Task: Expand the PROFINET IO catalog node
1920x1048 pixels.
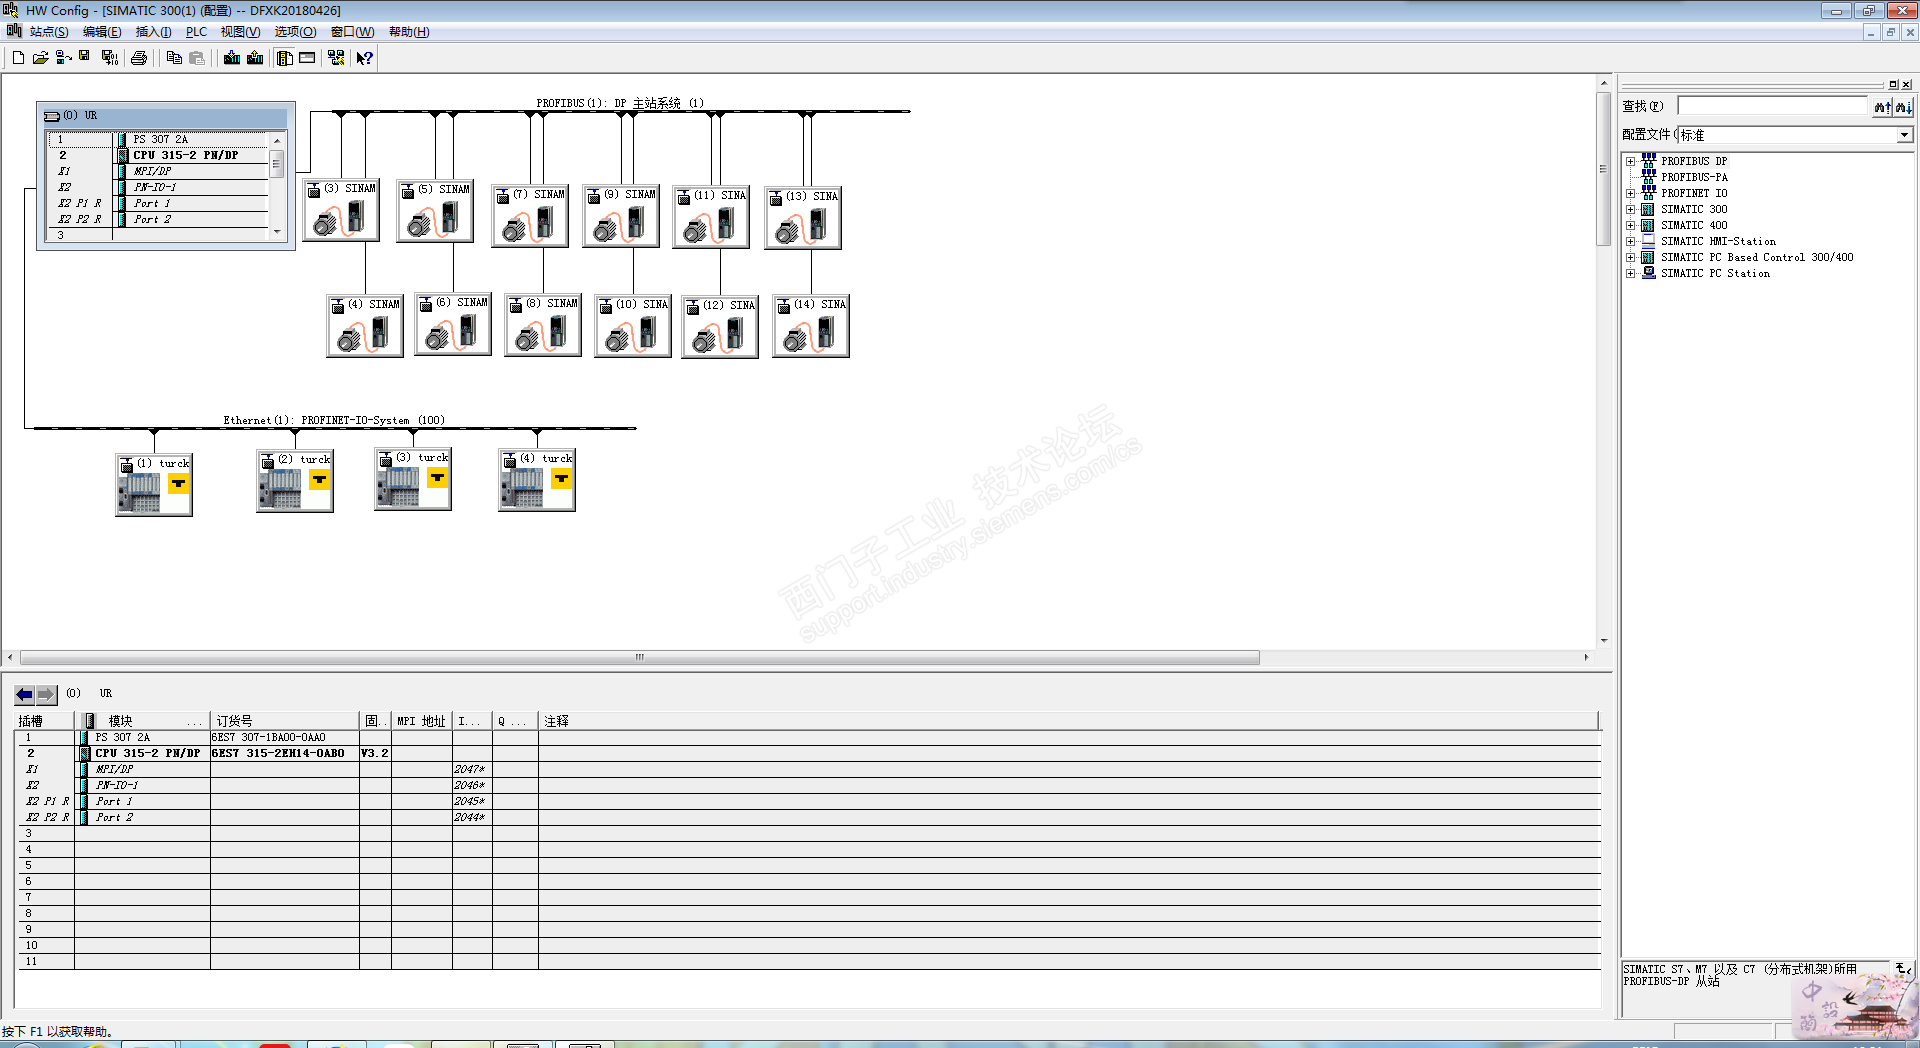Action: coord(1631,193)
